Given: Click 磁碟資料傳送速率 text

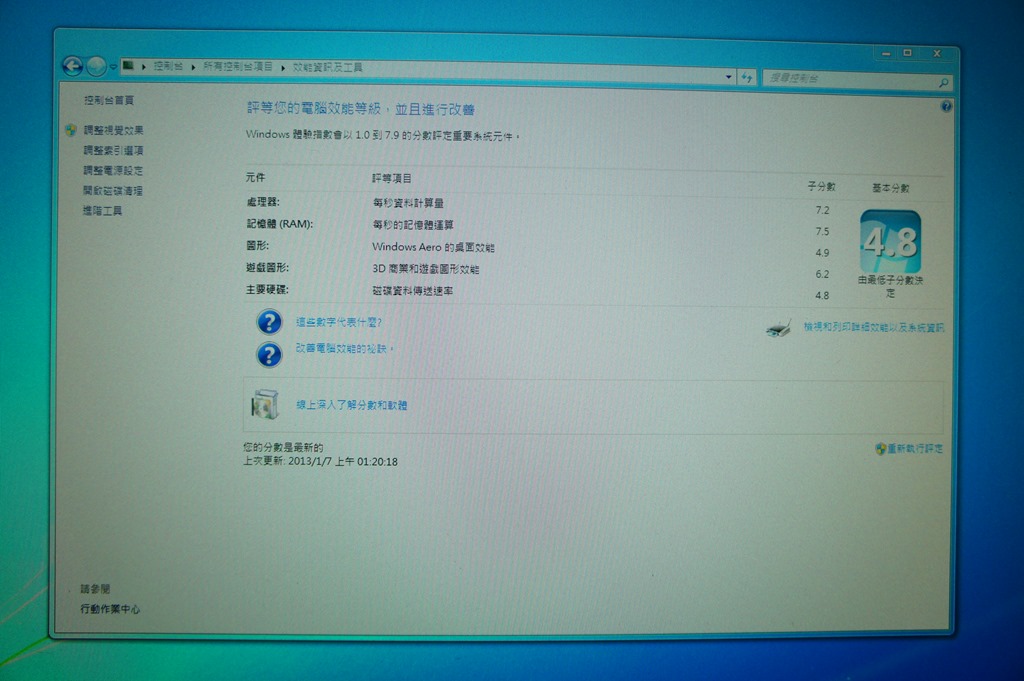Looking at the screenshot, I should tap(413, 291).
